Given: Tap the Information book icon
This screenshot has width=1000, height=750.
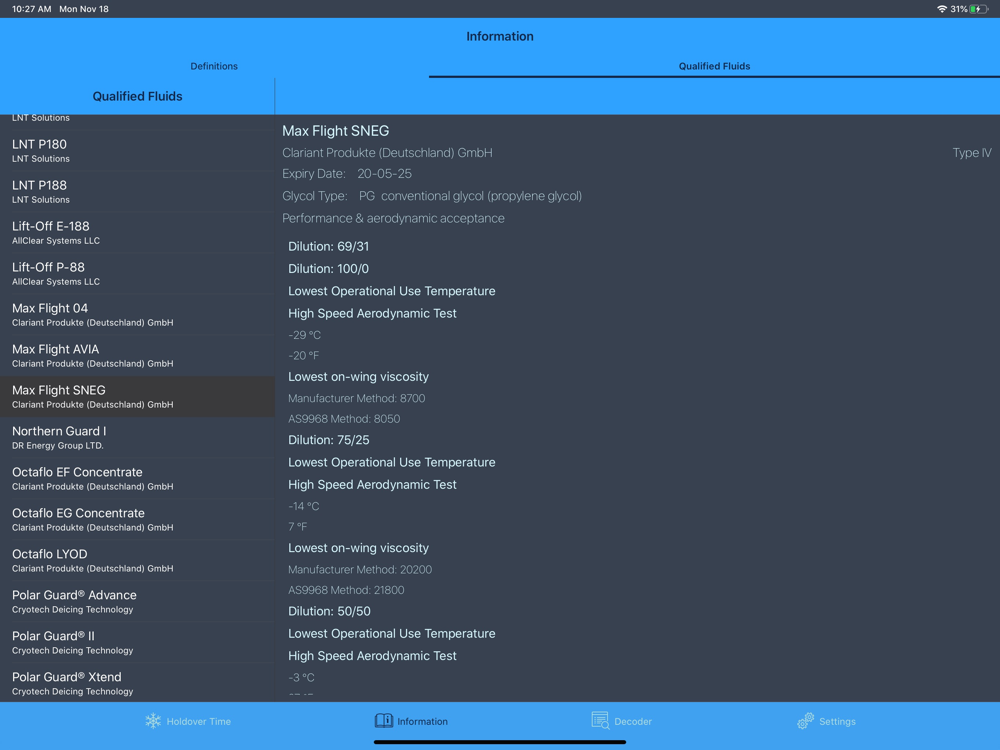Looking at the screenshot, I should 383,721.
